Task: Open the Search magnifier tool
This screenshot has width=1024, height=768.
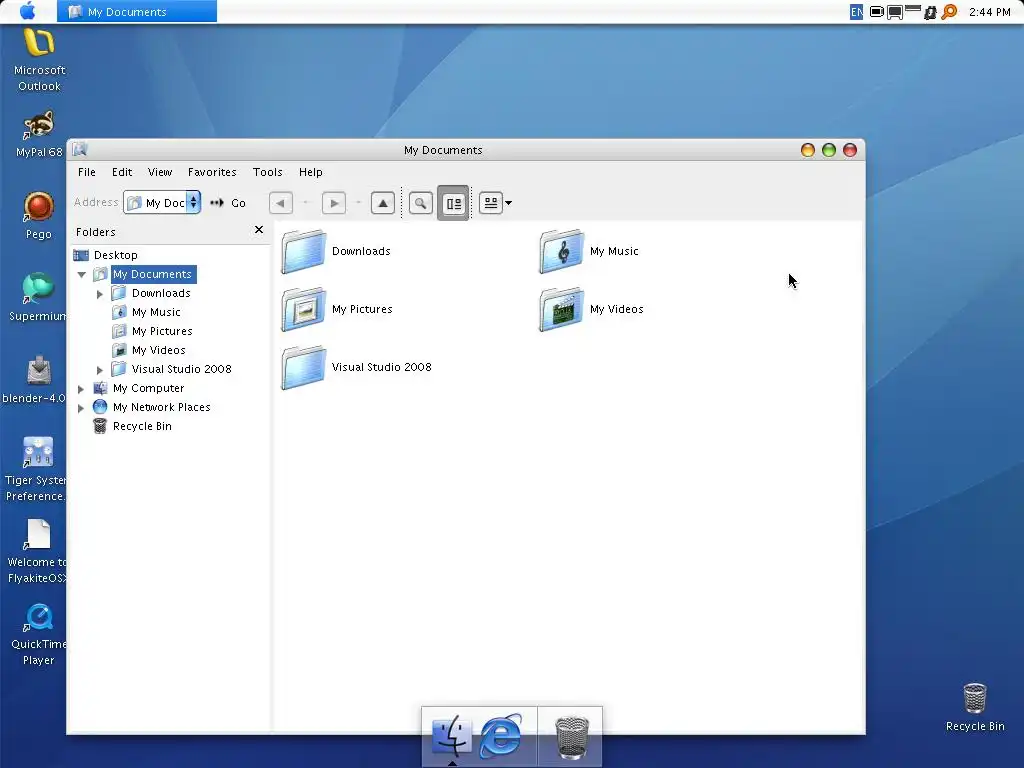Action: (421, 203)
